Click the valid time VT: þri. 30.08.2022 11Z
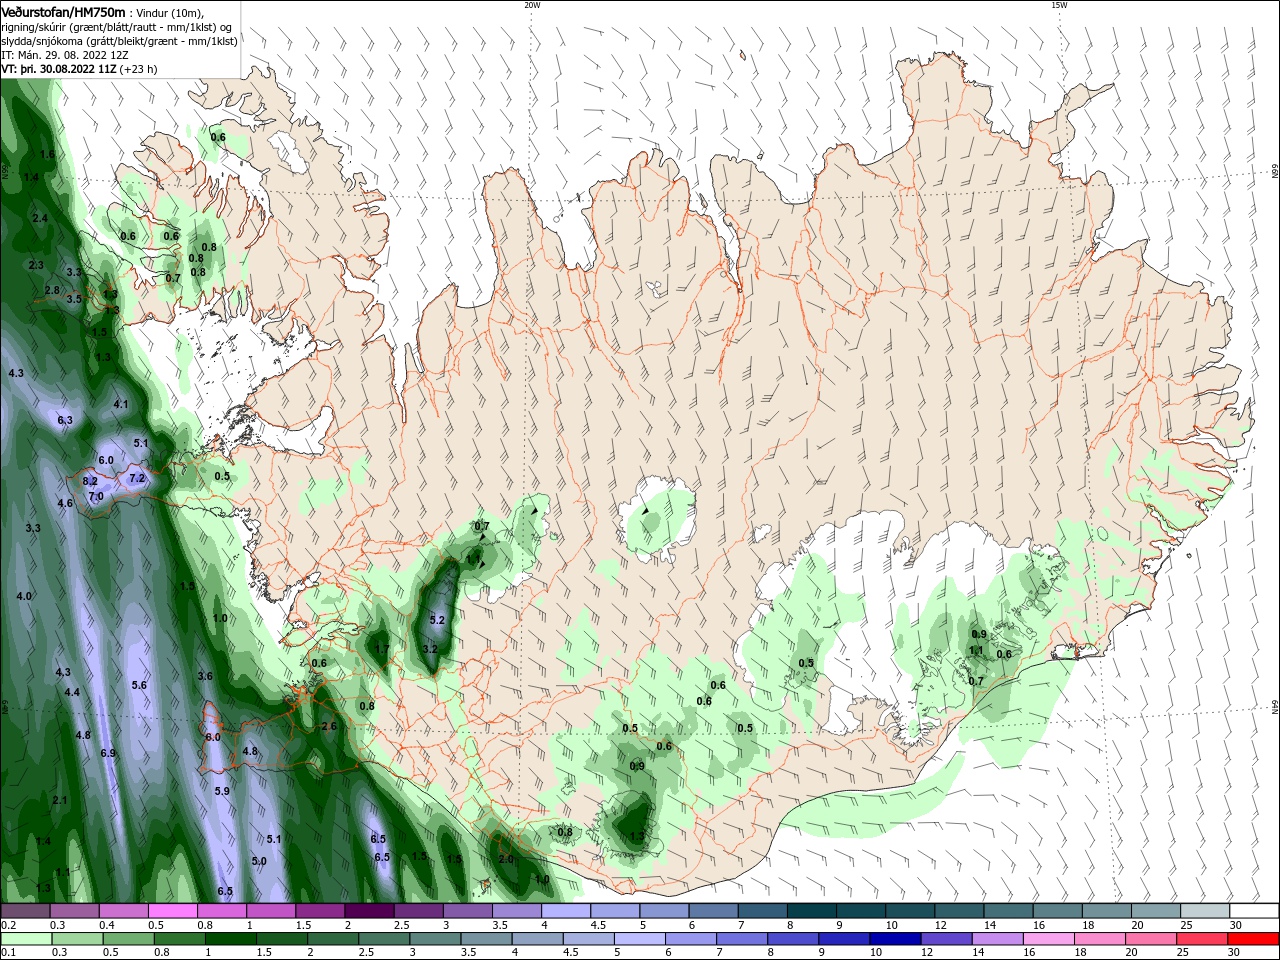1280x960 pixels. pos(59,69)
